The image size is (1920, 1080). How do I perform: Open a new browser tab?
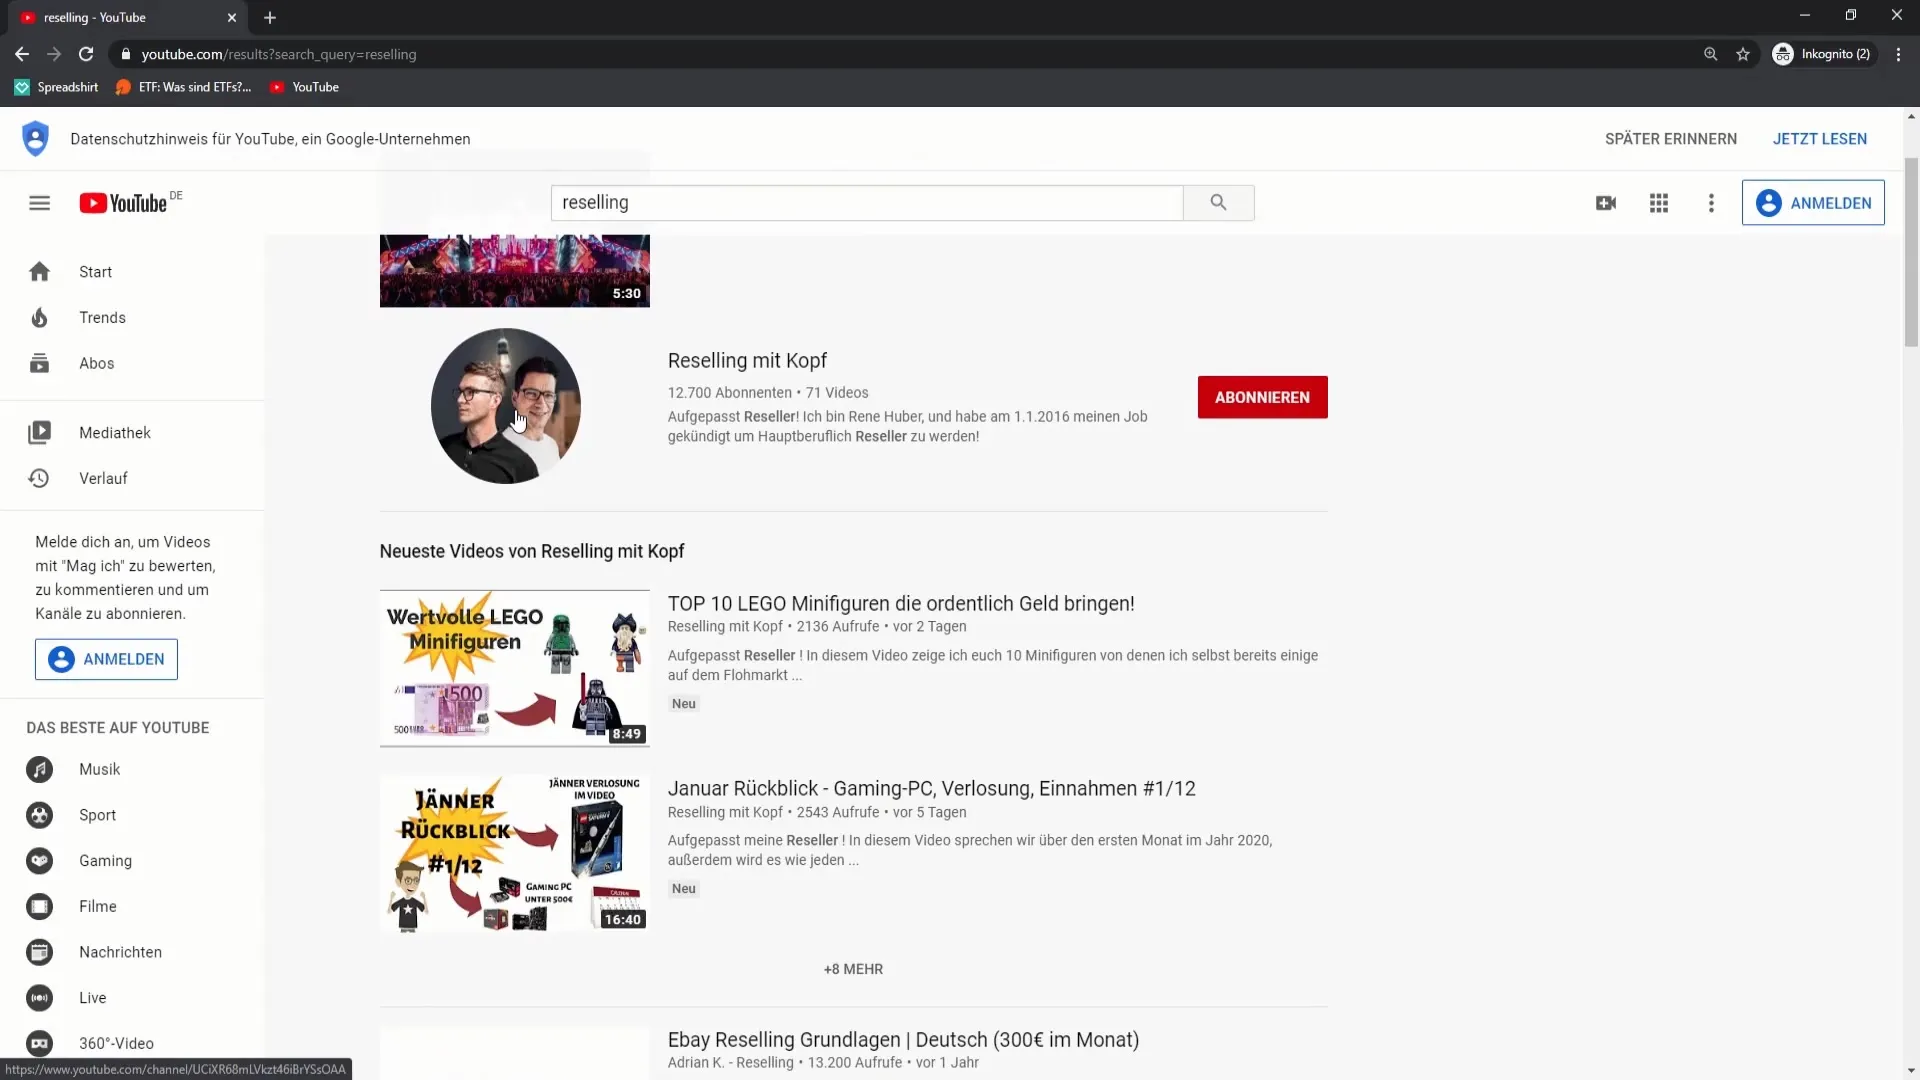[x=270, y=18]
